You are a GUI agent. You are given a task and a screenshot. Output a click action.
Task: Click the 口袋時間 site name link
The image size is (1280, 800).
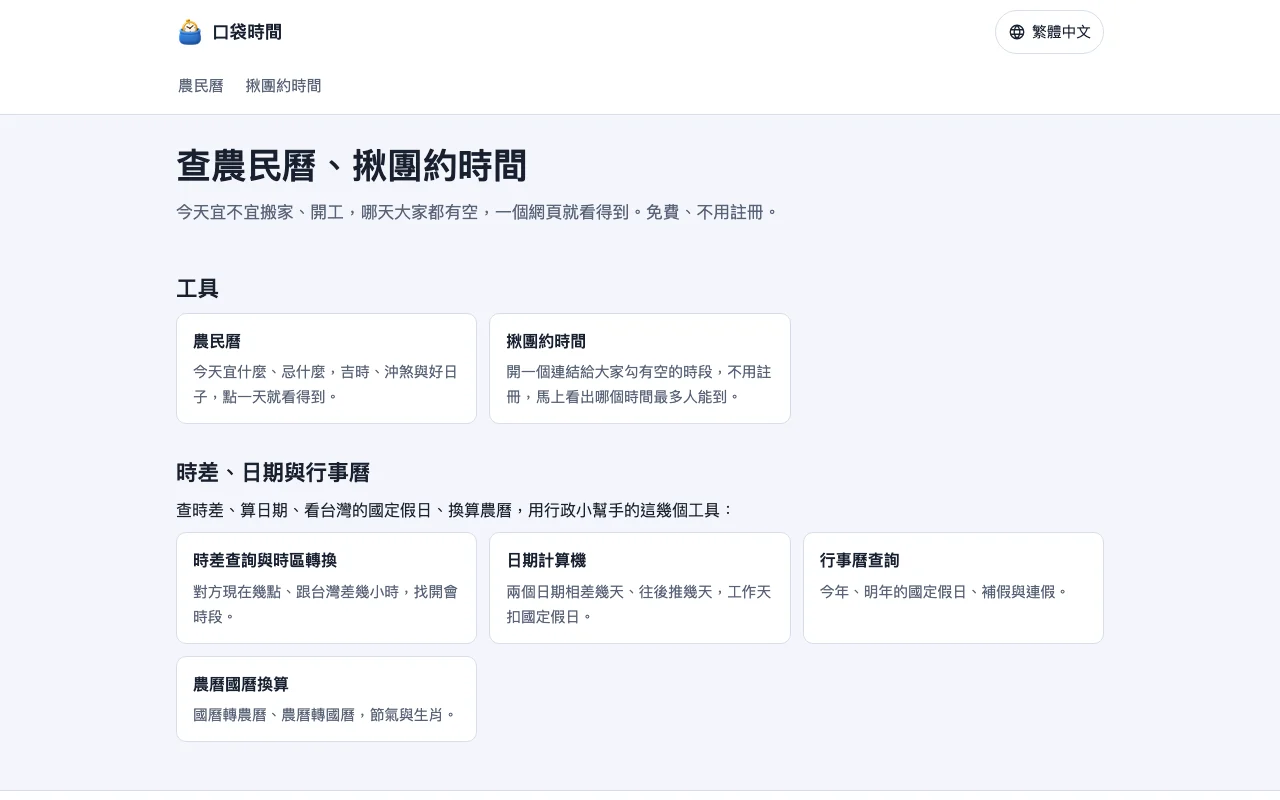pos(247,32)
